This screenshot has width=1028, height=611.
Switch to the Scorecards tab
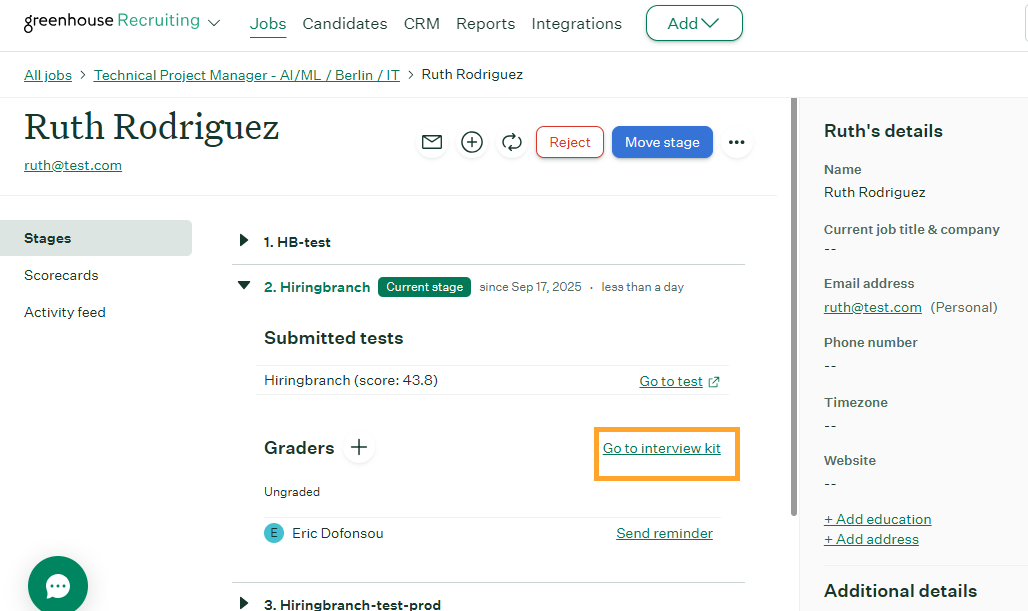(x=61, y=275)
